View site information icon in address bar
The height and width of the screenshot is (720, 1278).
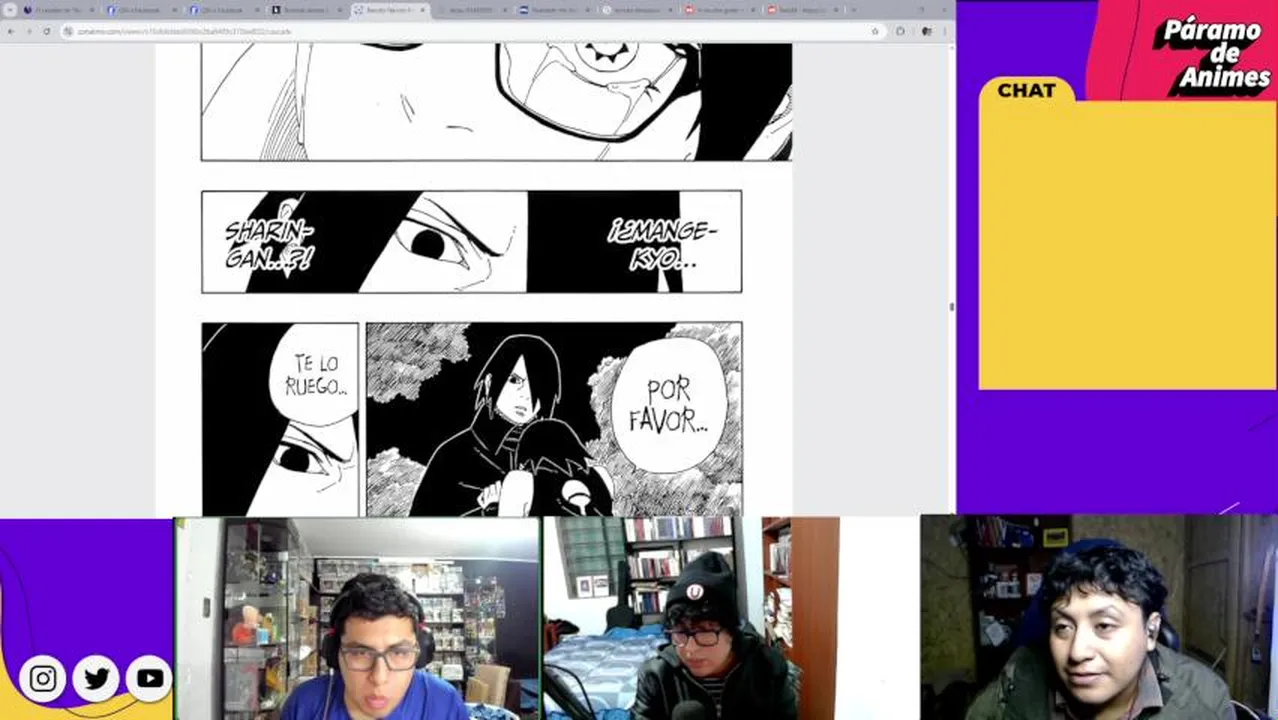click(69, 31)
